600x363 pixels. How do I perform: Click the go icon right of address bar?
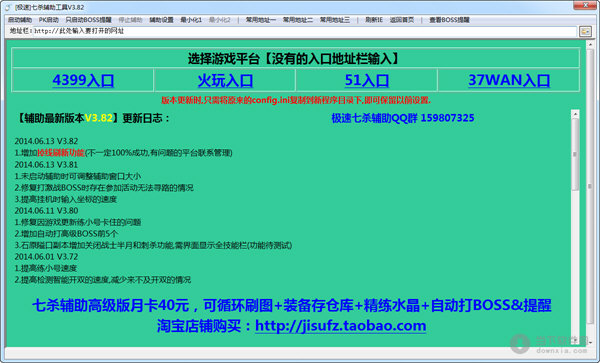[585, 32]
